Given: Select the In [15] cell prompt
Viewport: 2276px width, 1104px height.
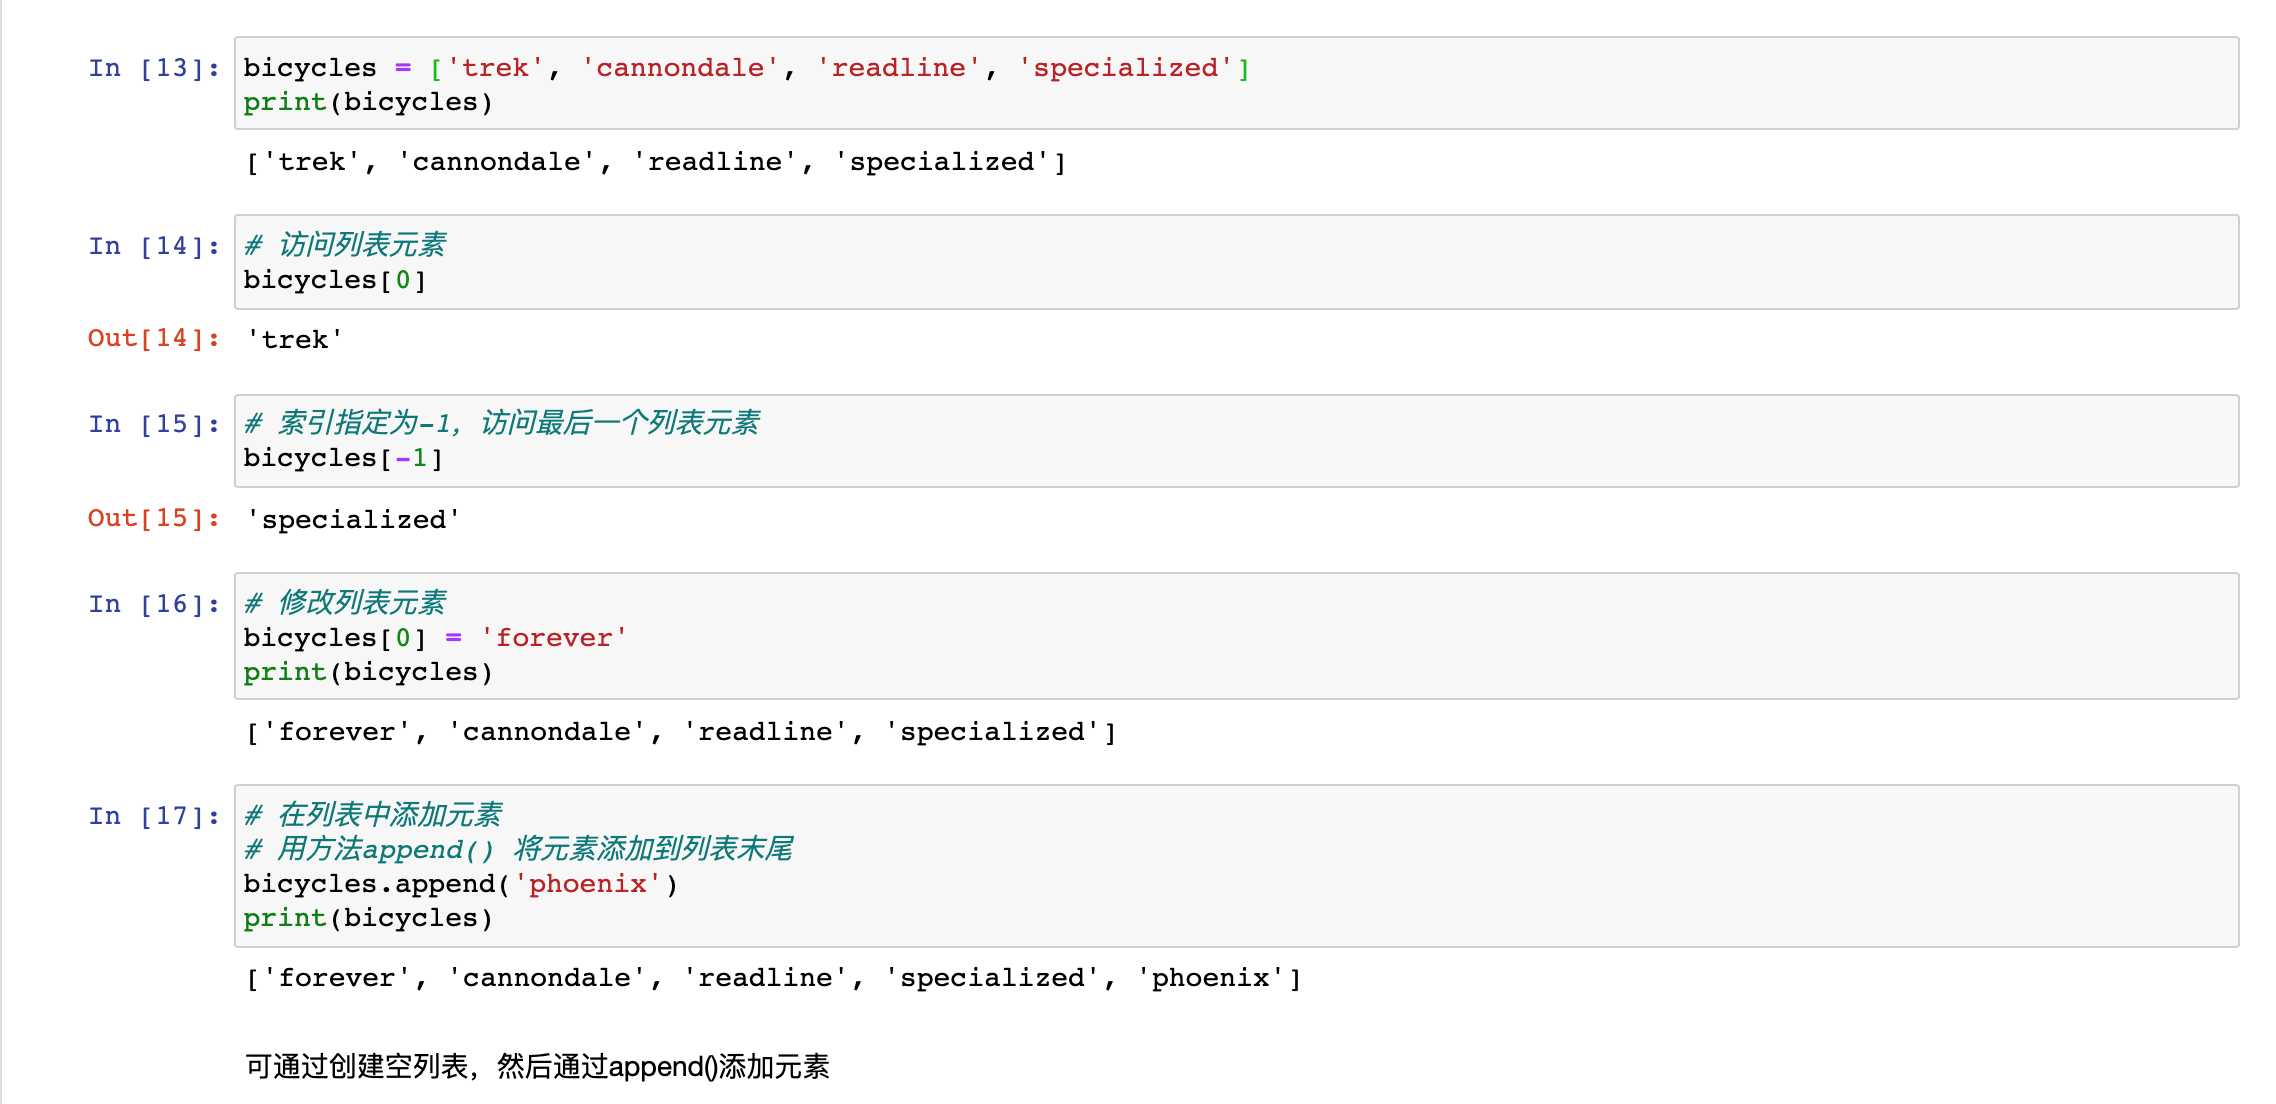Looking at the screenshot, I should [x=154, y=424].
